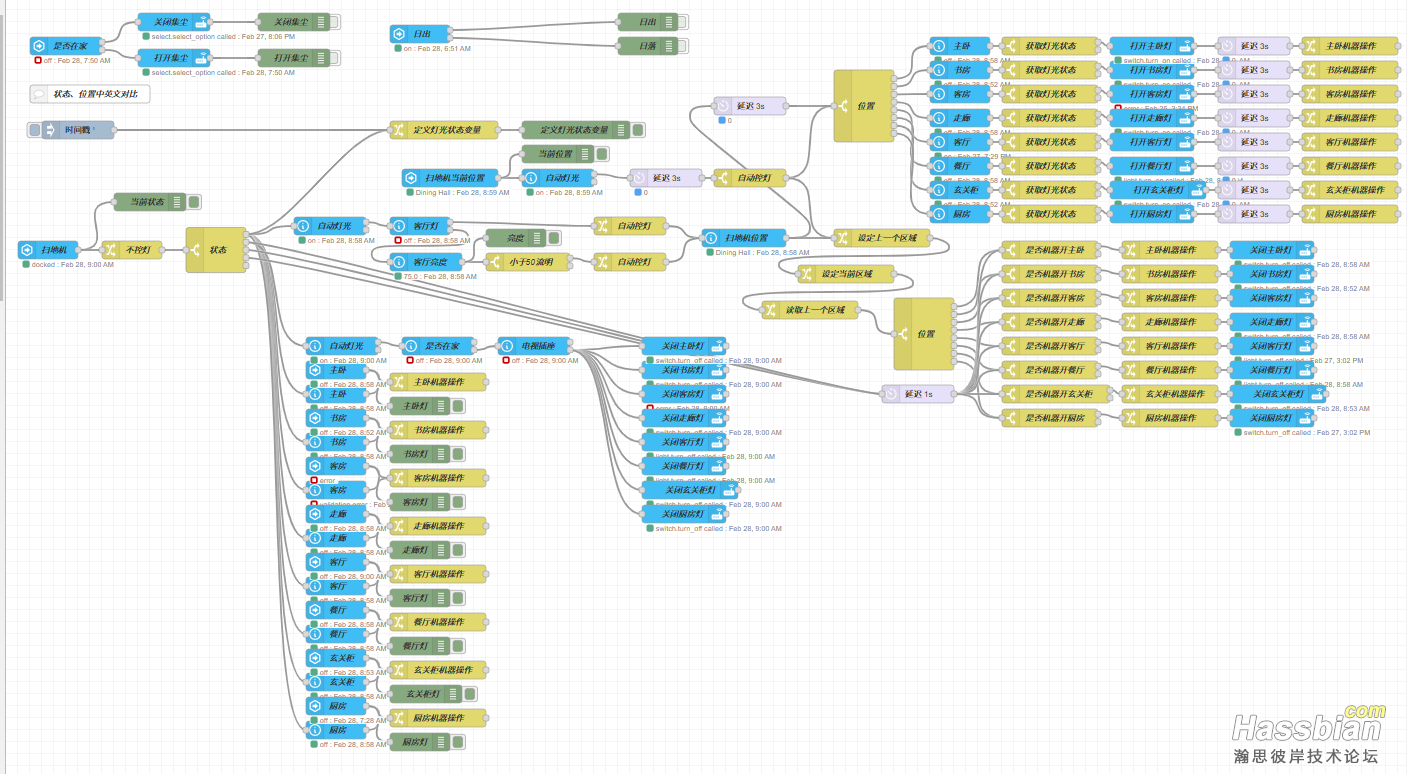Click the 是否机器开书房 node label
Image resolution: width=1407 pixels, height=774 pixels.
tap(1056, 274)
